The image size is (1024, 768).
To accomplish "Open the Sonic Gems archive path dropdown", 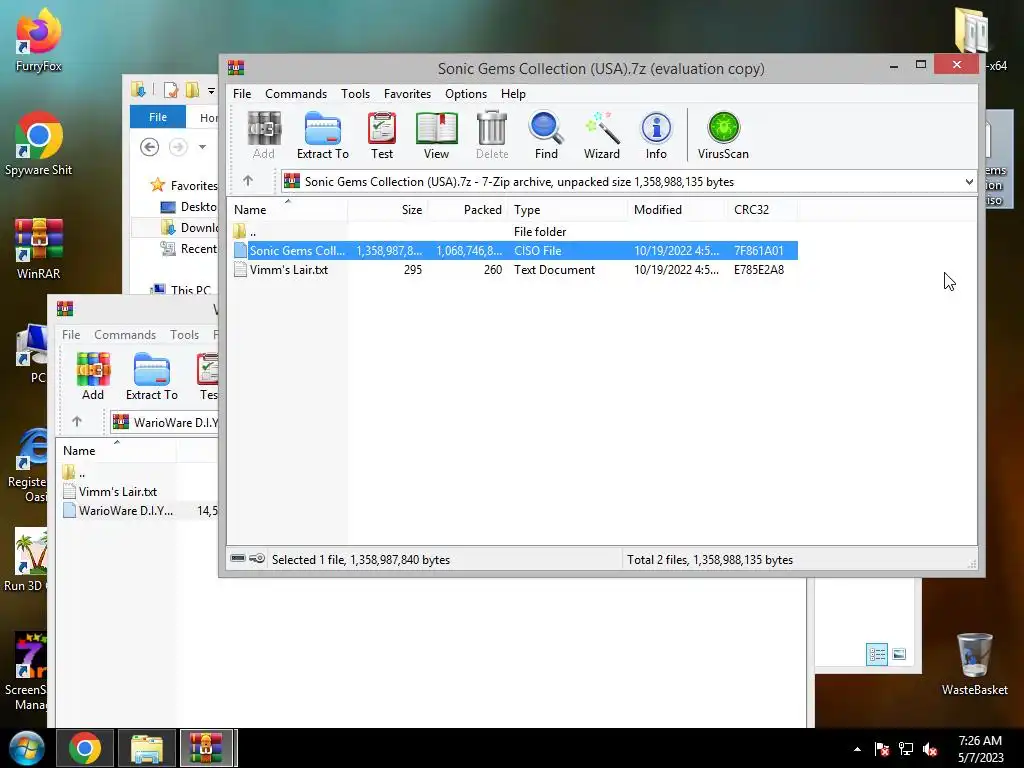I will [969, 182].
